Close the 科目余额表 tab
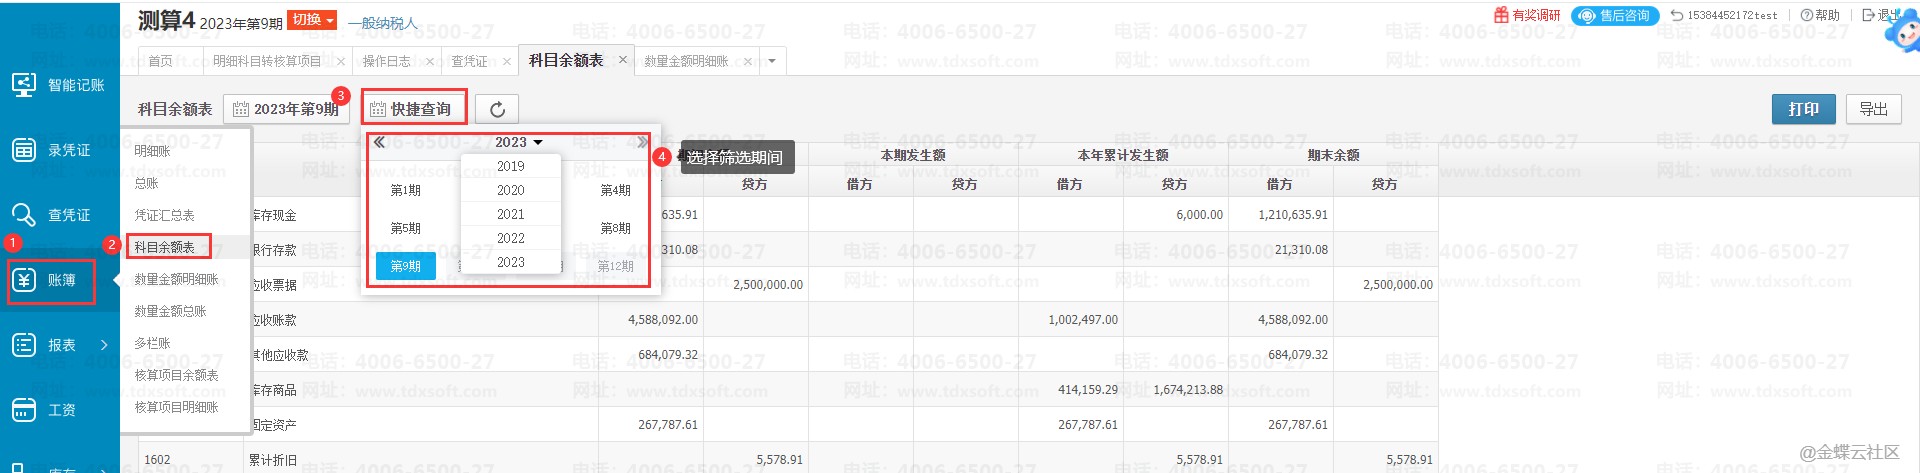The image size is (1920, 473). pos(623,60)
